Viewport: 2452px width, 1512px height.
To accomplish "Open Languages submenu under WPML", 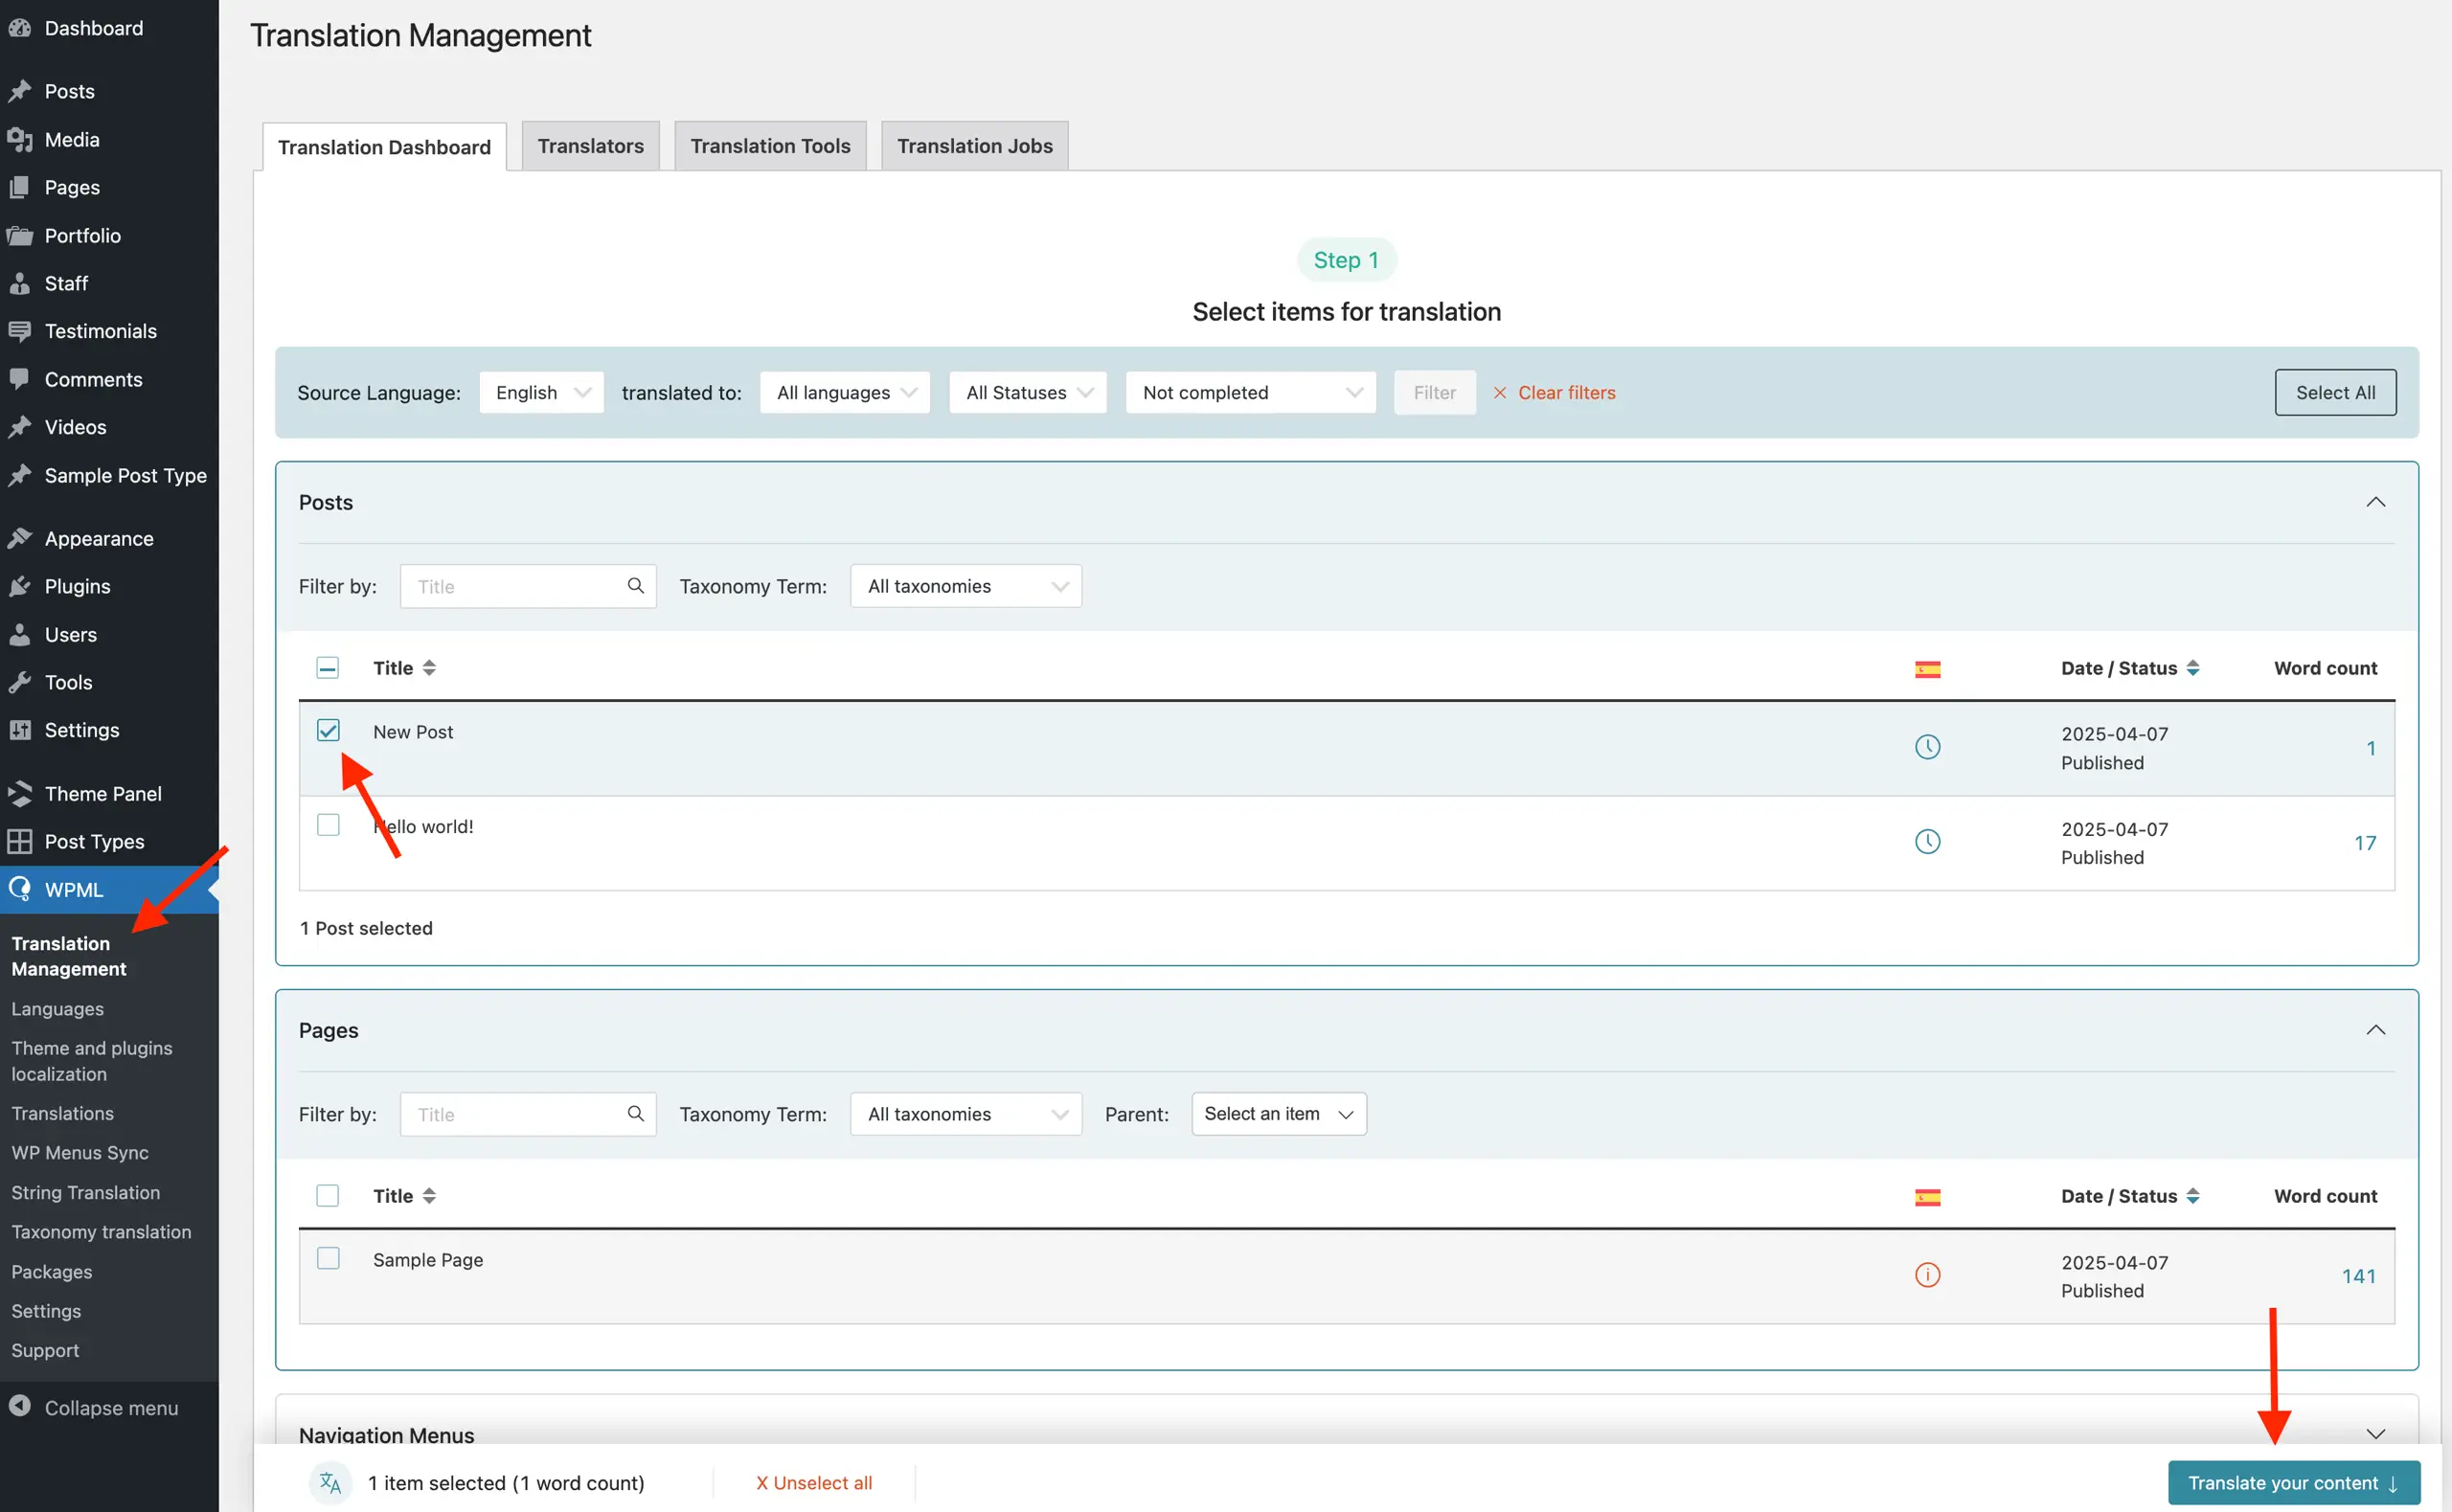I will (57, 1008).
